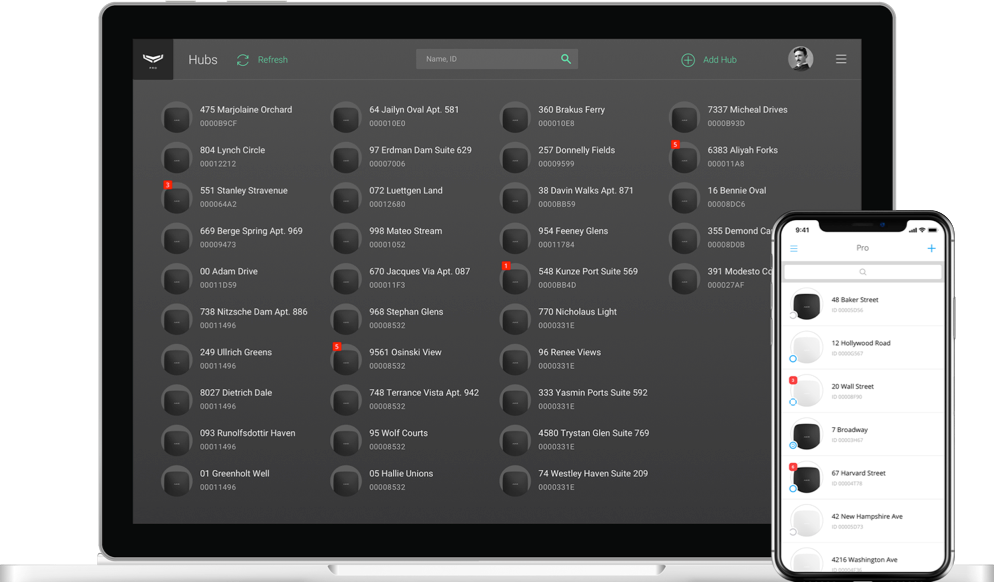The height and width of the screenshot is (582, 994).
Task: Open hub name 738 Nitzsche Dam Apt. 886
Action: pos(254,312)
